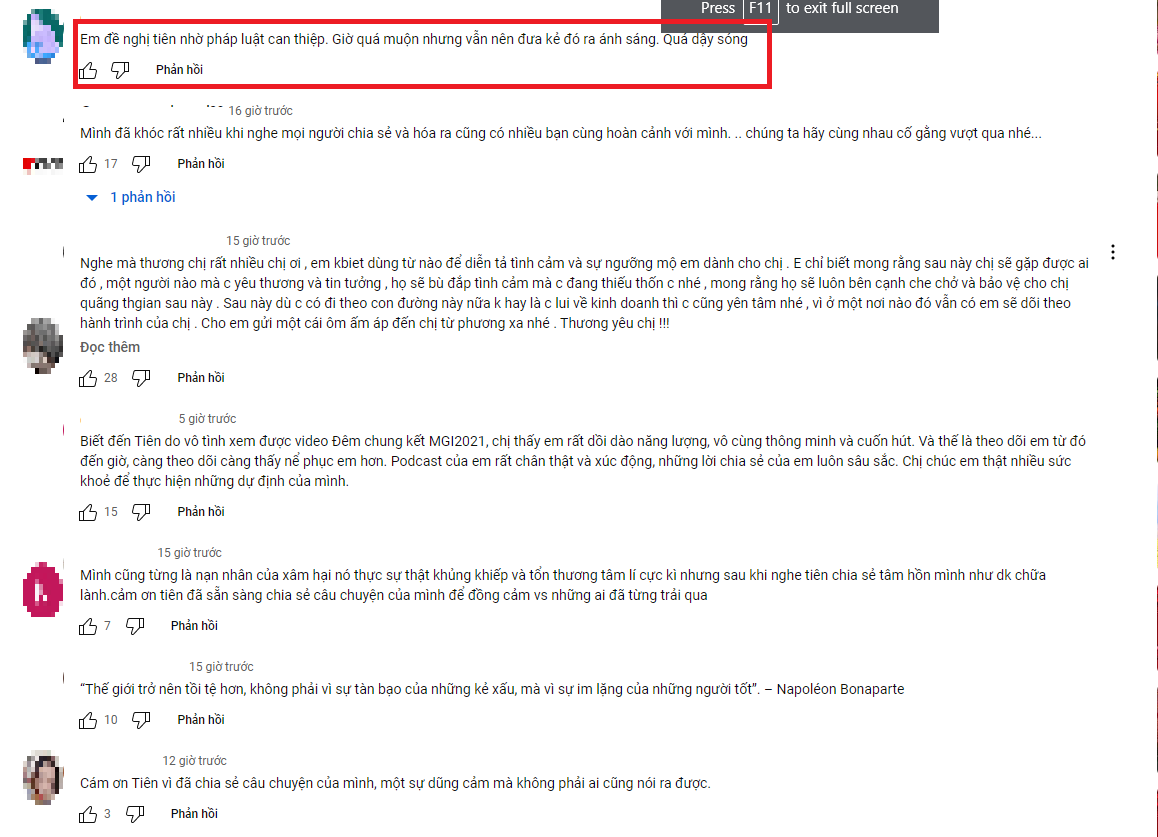This screenshot has height=837, width=1158.
Task: Dislike the comment with 17 likes
Action: point(141,164)
